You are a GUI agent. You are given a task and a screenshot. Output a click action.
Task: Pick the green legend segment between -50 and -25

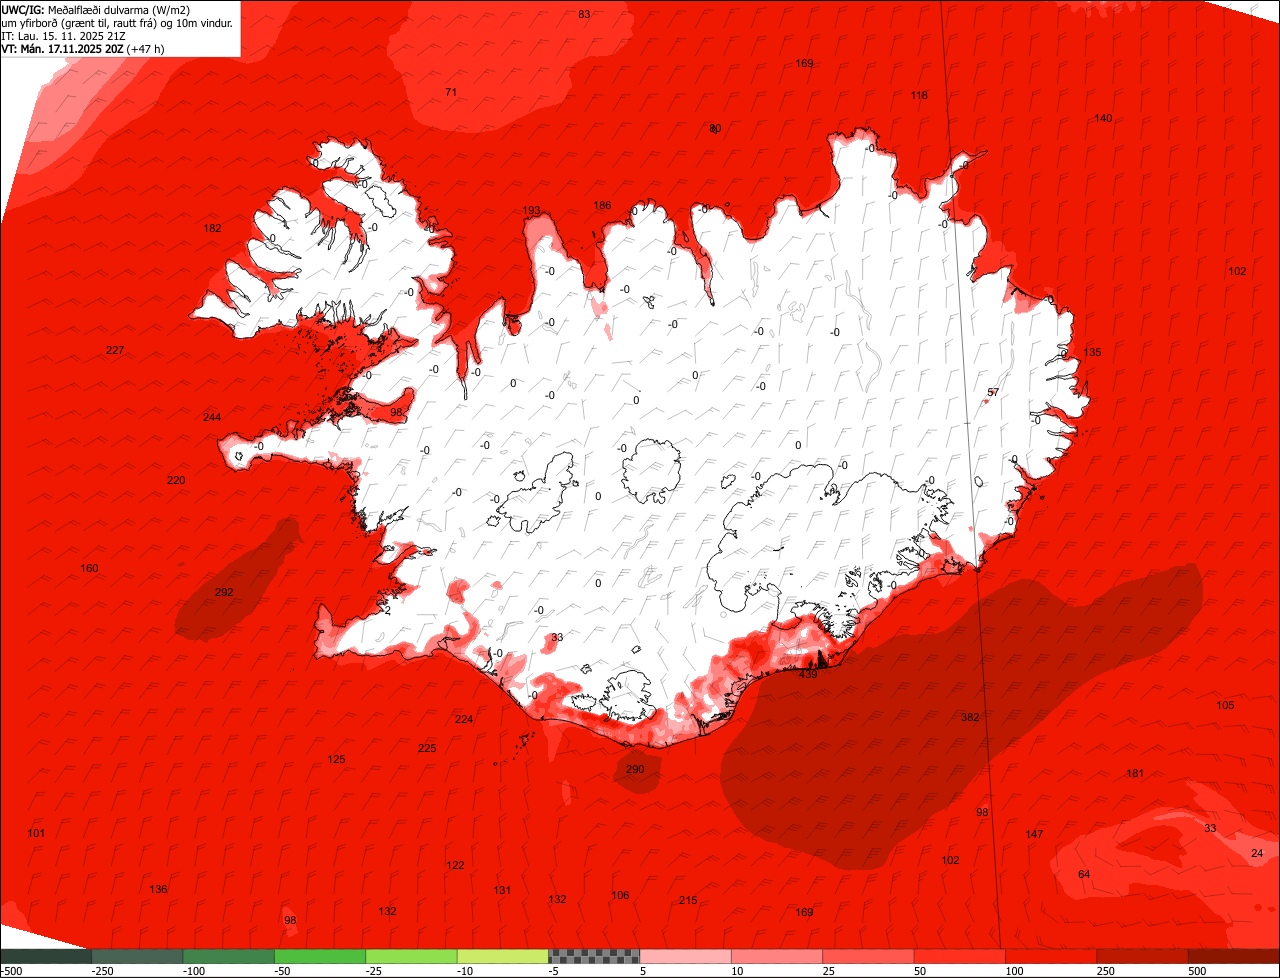pos(320,956)
